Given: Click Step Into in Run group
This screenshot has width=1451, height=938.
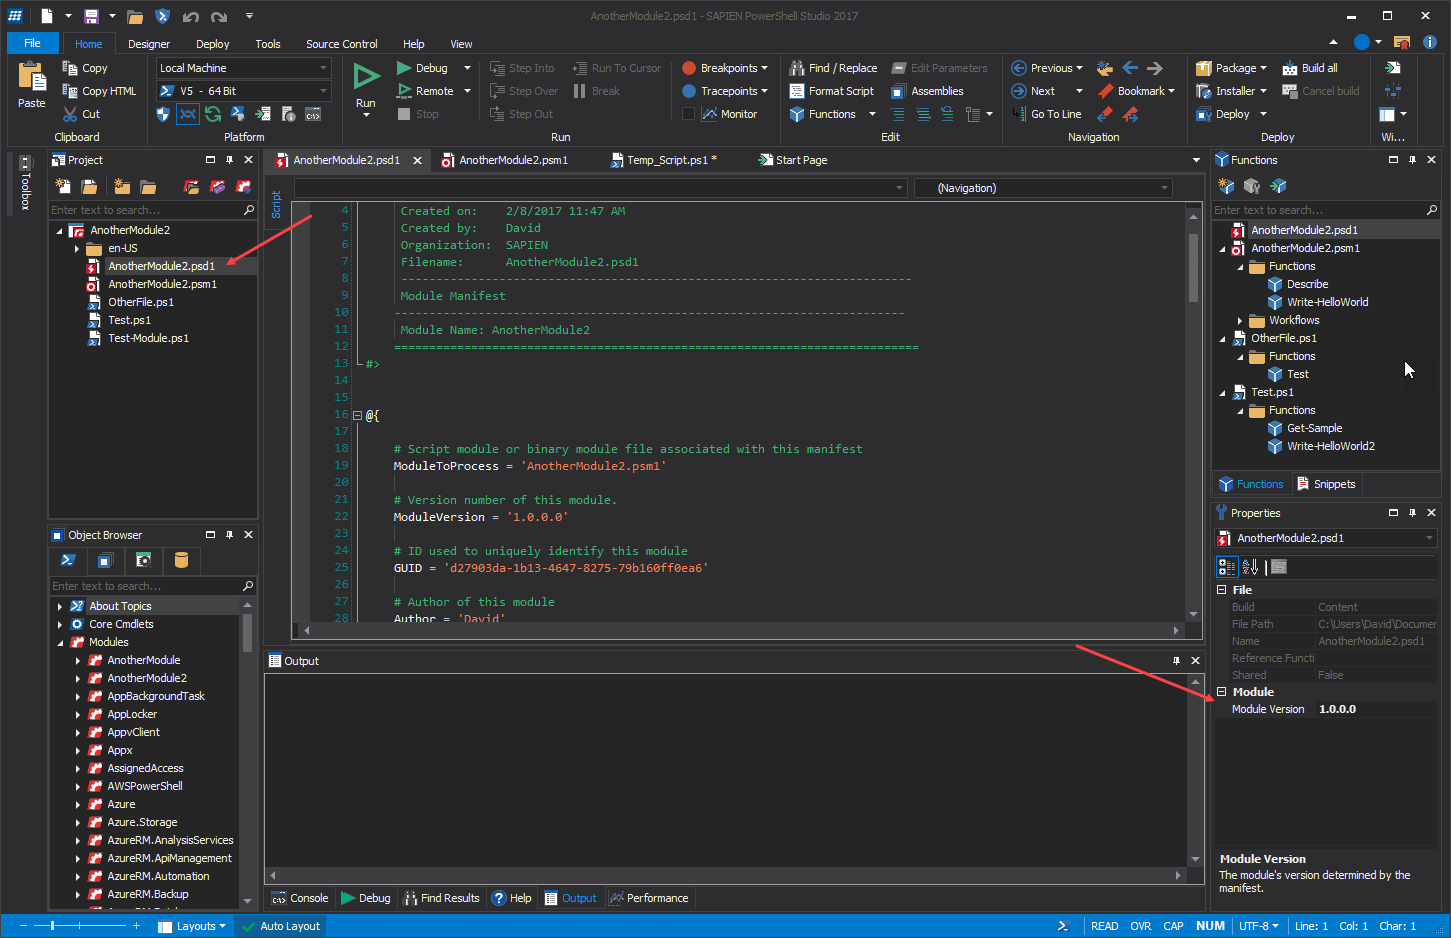Looking at the screenshot, I should pos(522,68).
